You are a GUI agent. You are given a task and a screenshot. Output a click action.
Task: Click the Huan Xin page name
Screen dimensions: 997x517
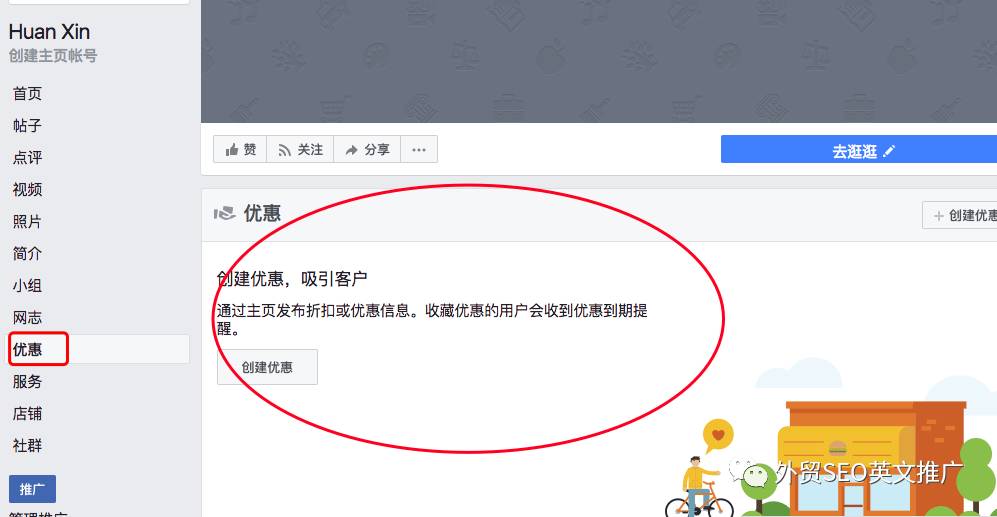click(49, 31)
